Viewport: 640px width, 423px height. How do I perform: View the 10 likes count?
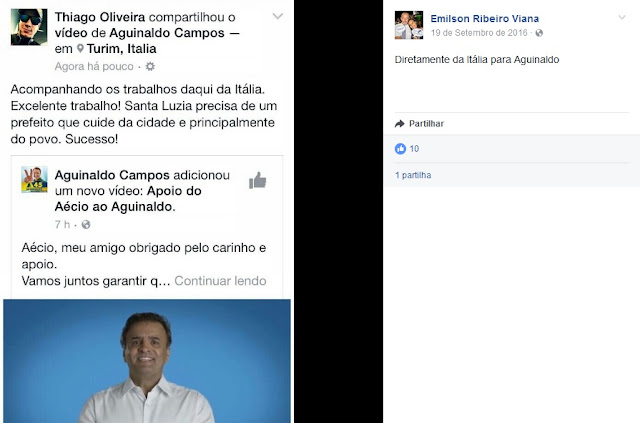coord(414,149)
